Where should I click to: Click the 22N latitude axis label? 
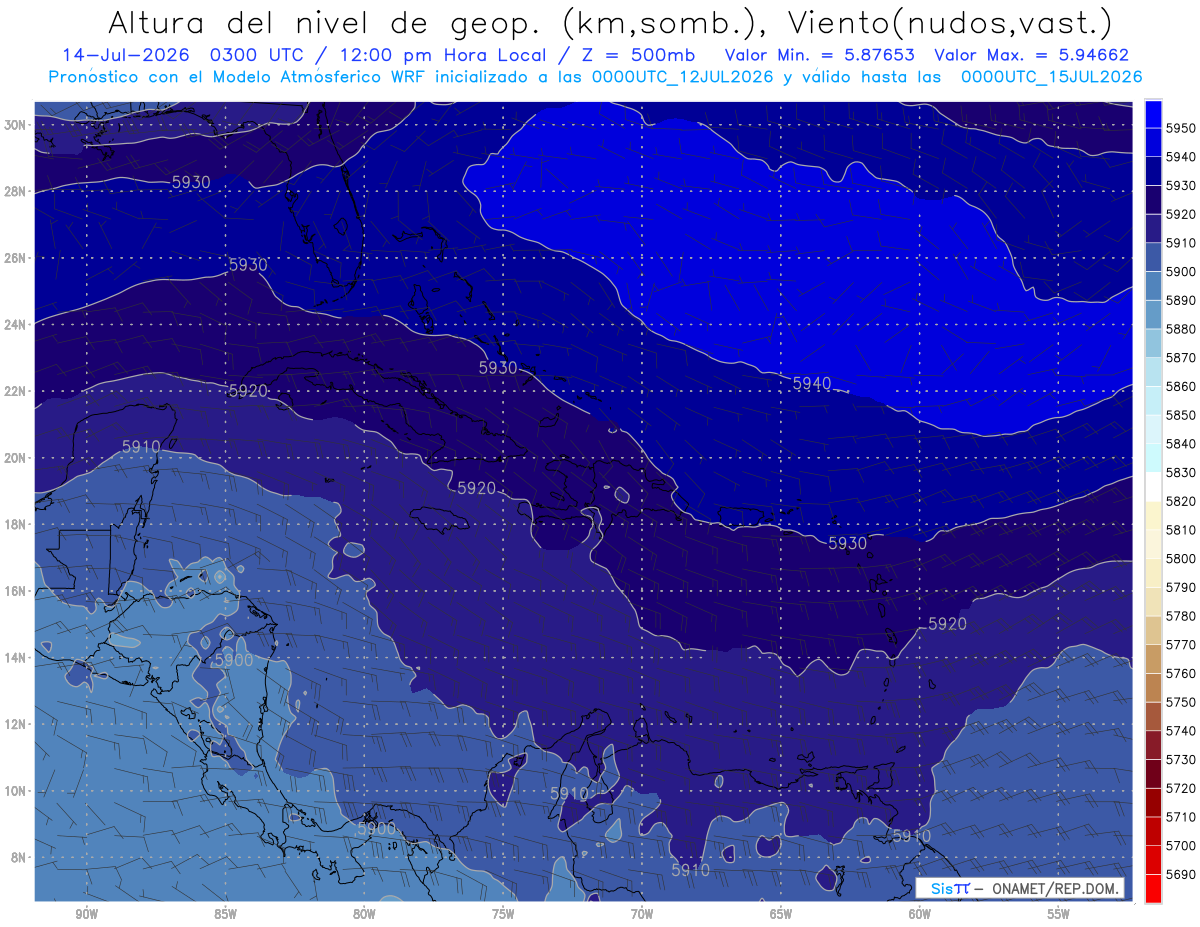click(x=14, y=391)
